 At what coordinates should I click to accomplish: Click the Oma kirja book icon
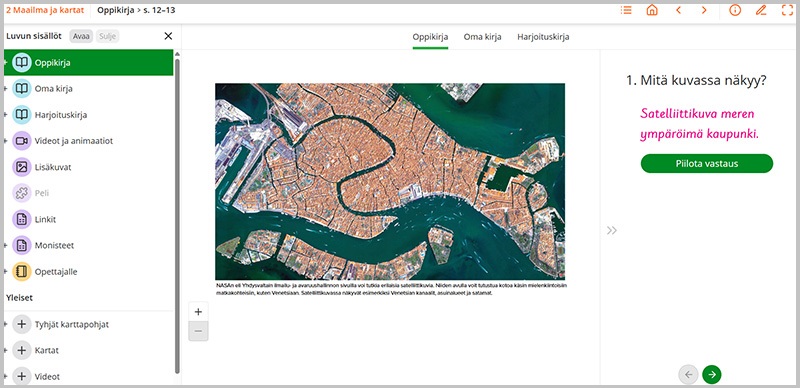click(x=21, y=89)
